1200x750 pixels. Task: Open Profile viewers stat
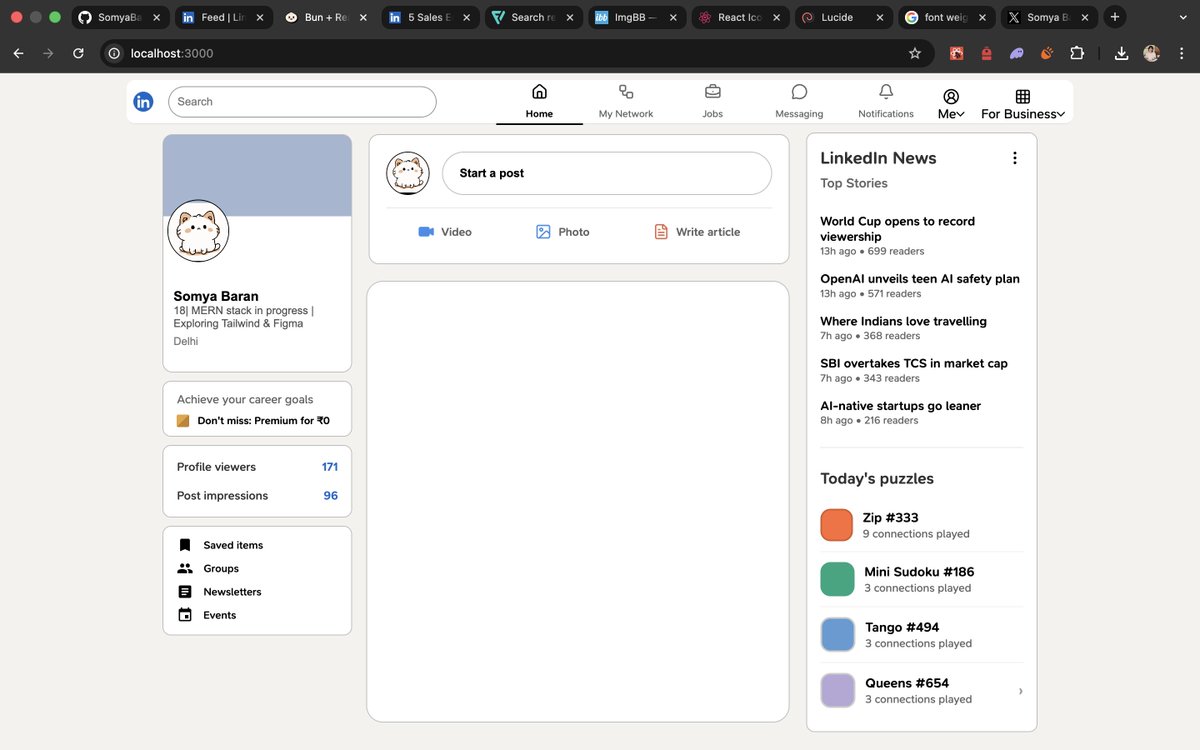pos(257,467)
